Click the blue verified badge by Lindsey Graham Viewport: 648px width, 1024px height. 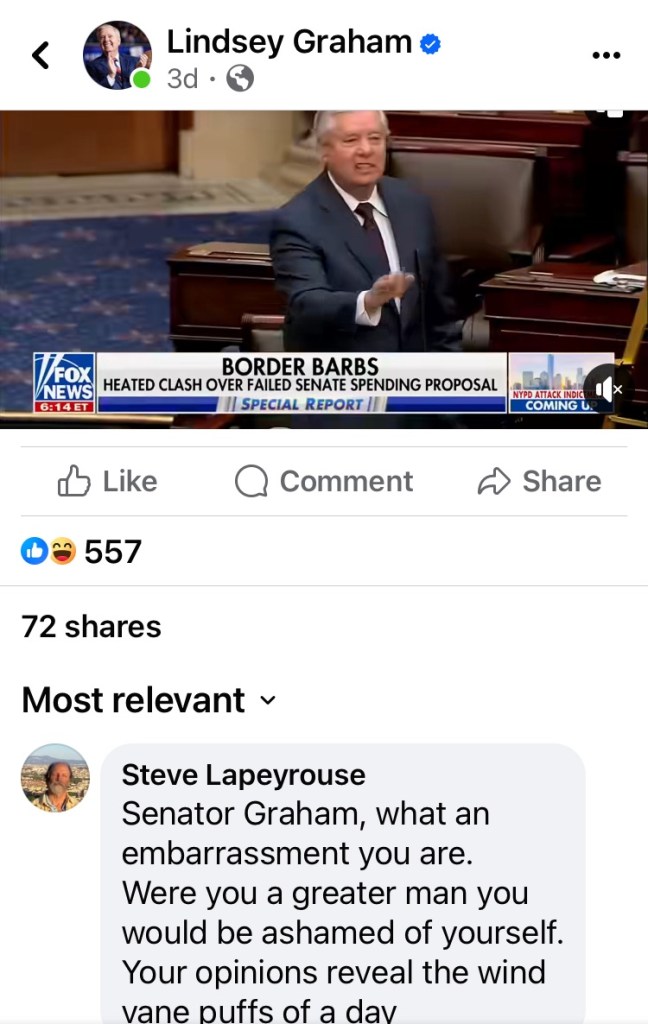point(430,44)
